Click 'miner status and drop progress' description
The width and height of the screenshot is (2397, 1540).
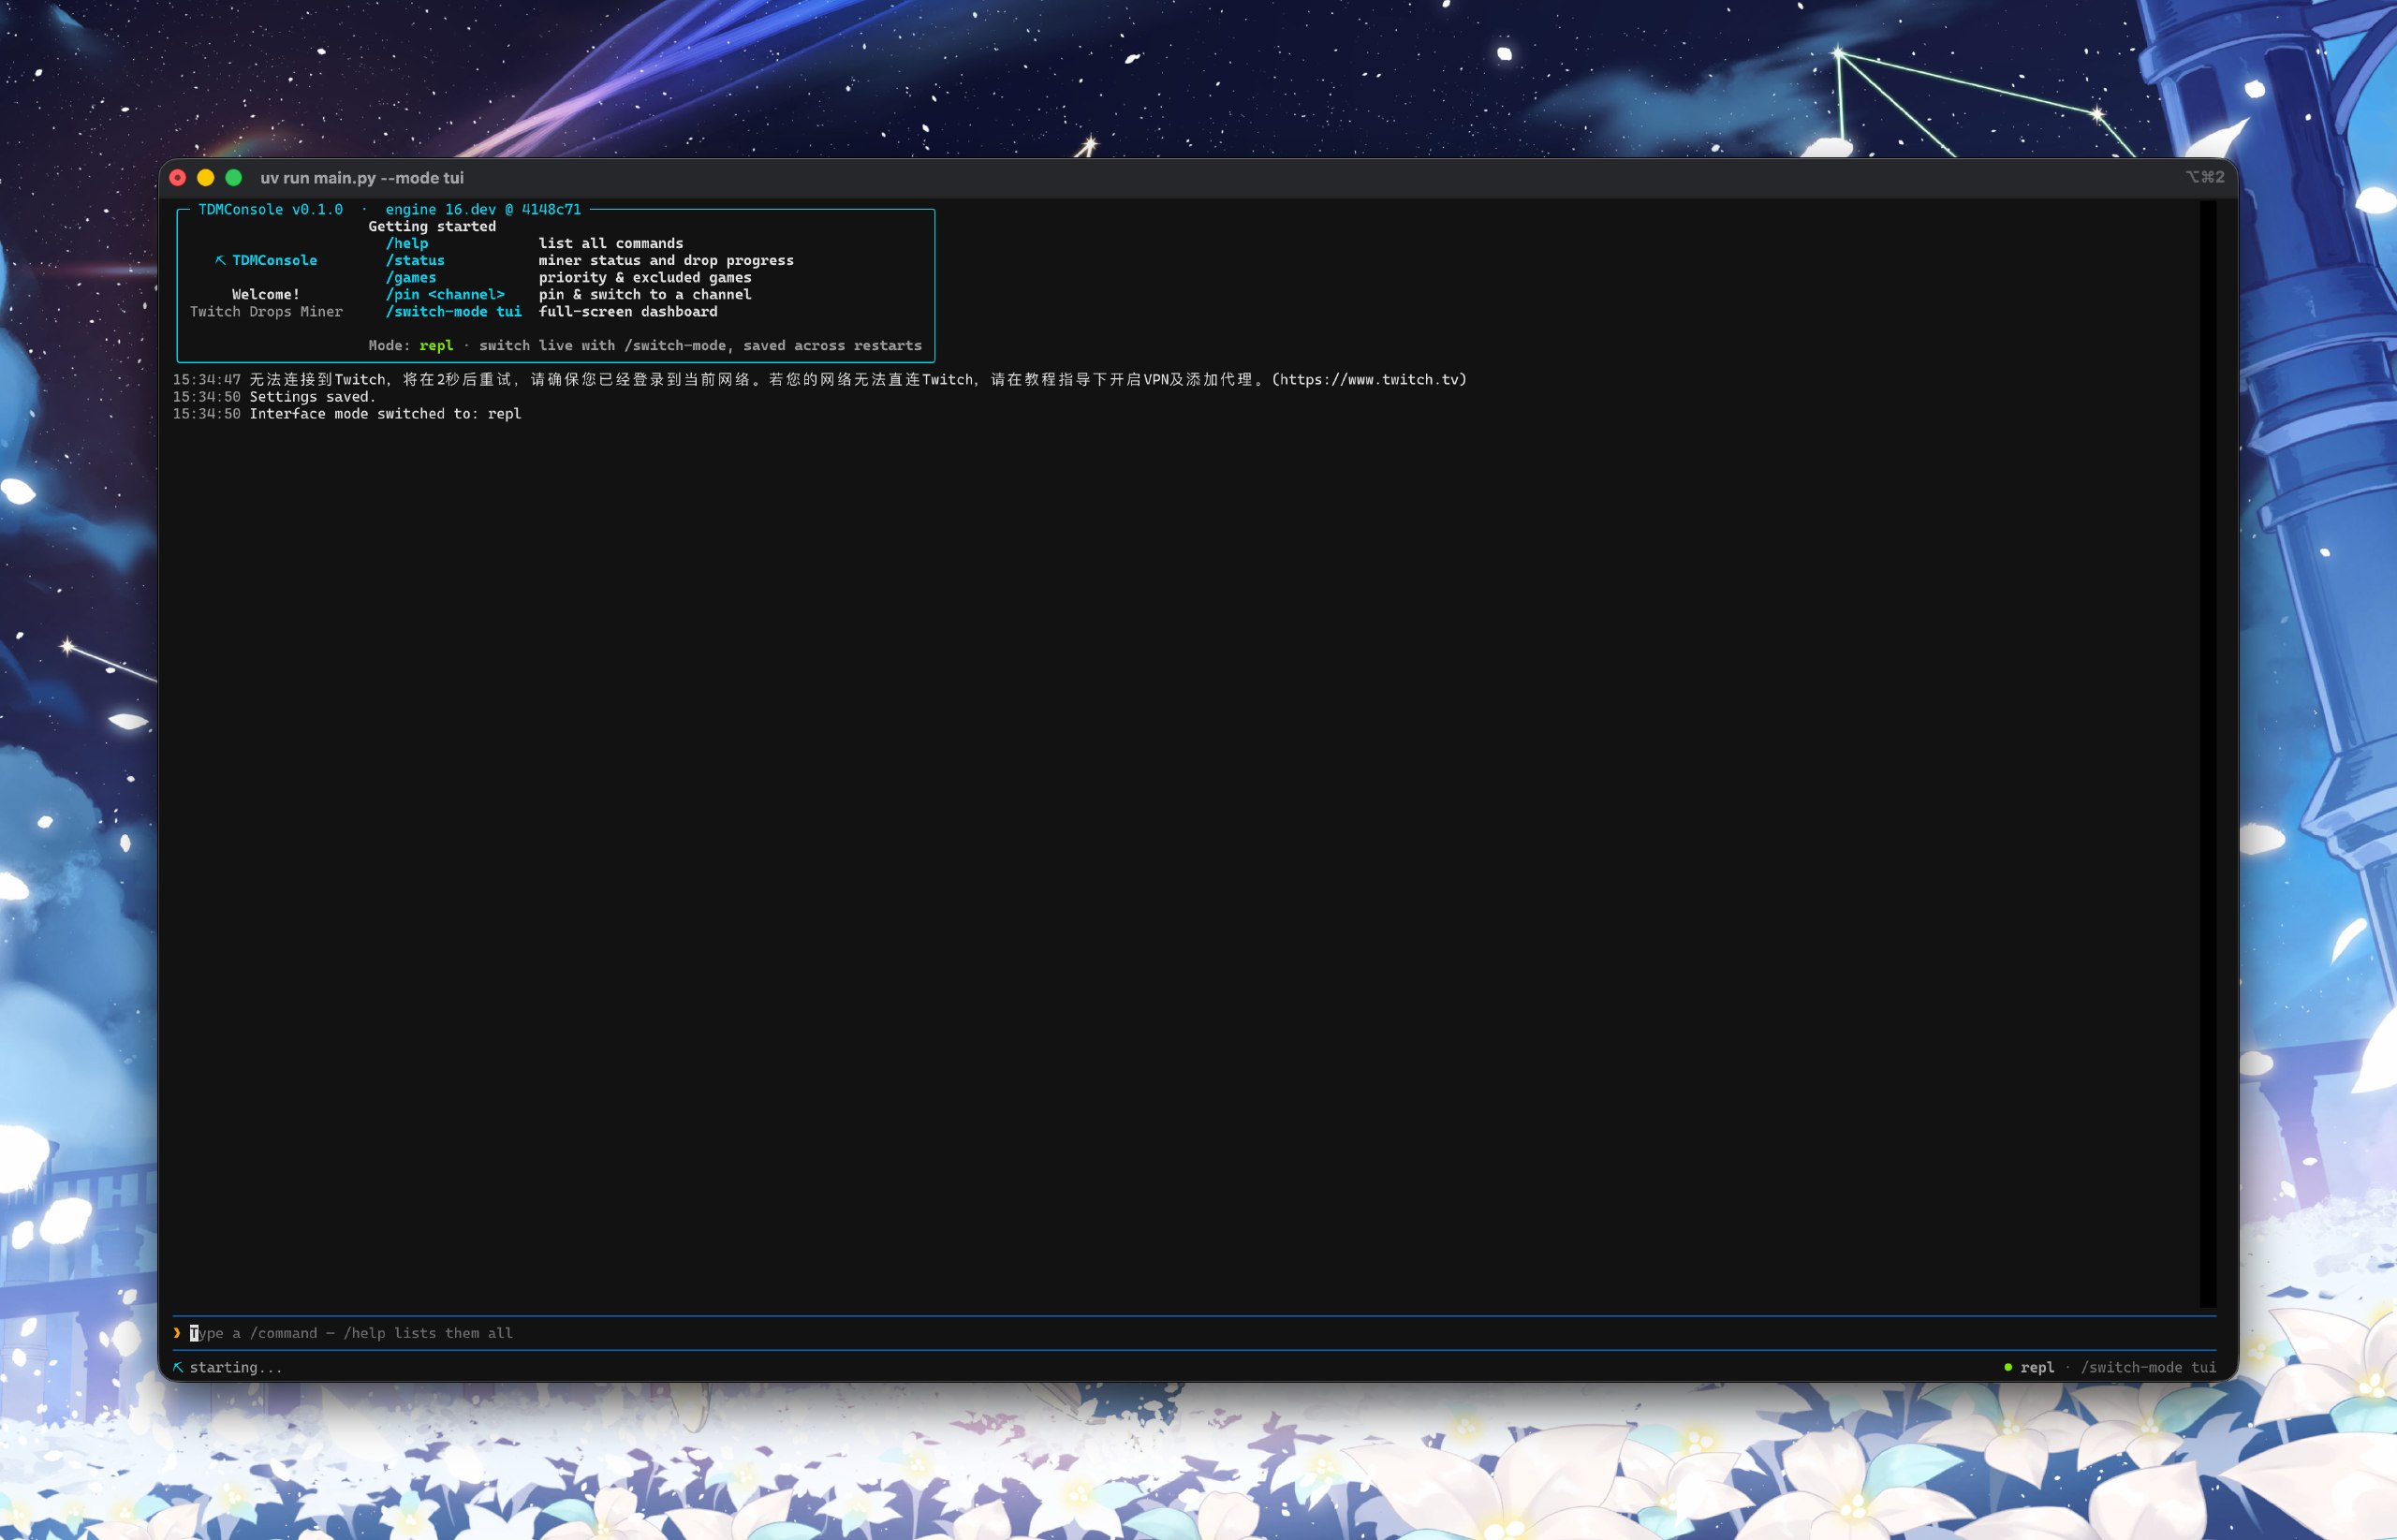[x=666, y=260]
